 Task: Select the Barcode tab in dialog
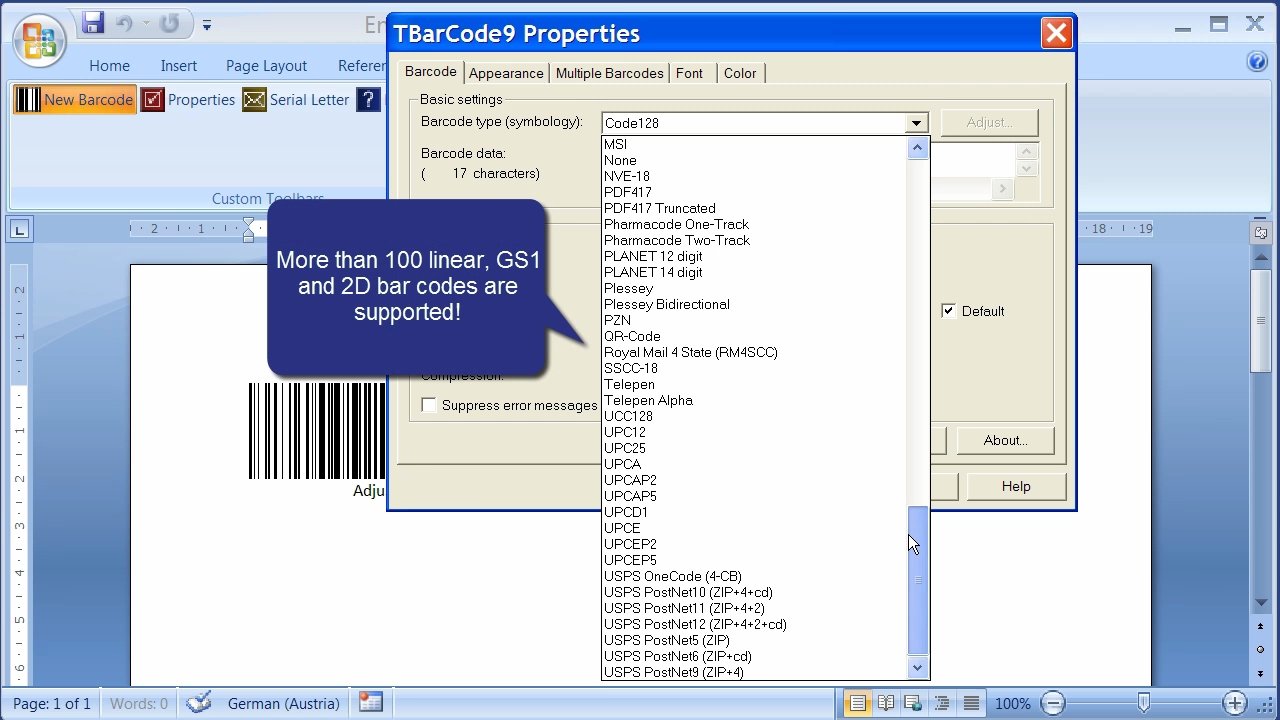tap(431, 72)
